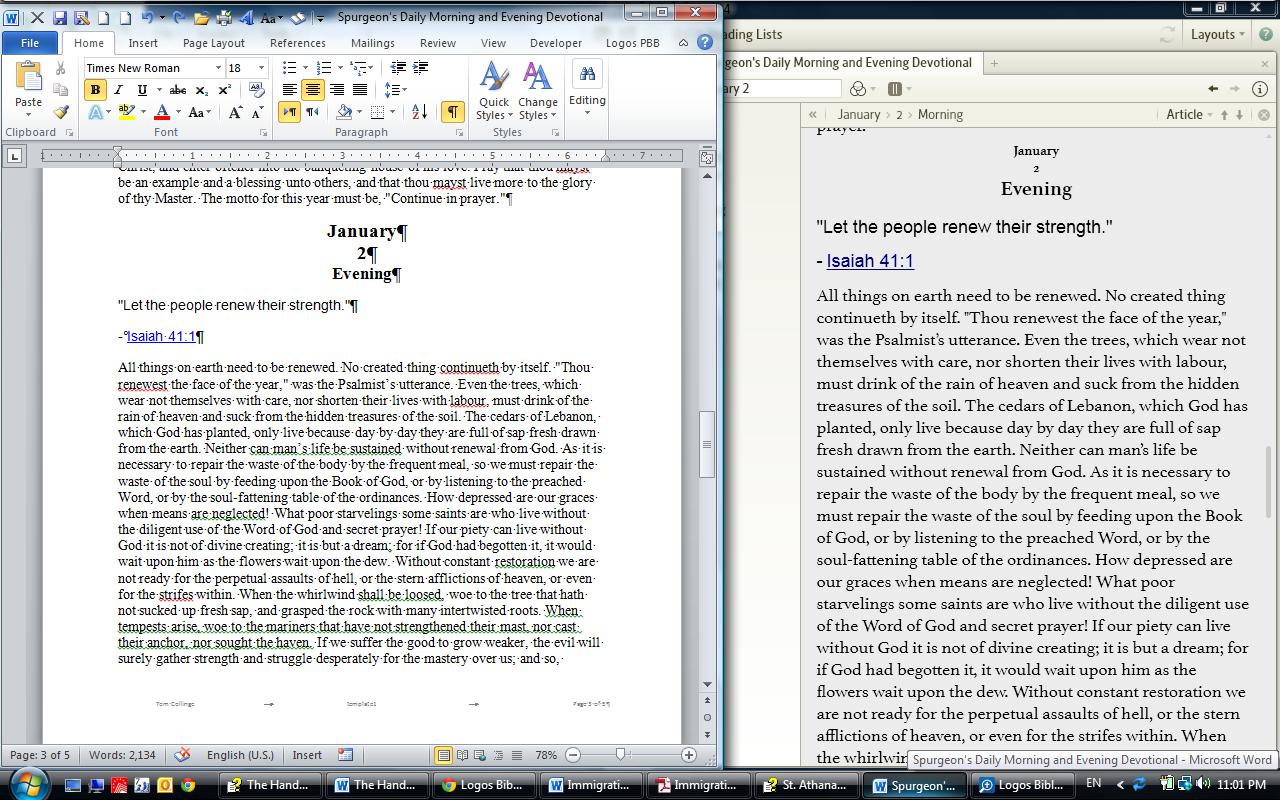The image size is (1280, 800).
Task: Click the Logos reference input box
Action: 782,89
